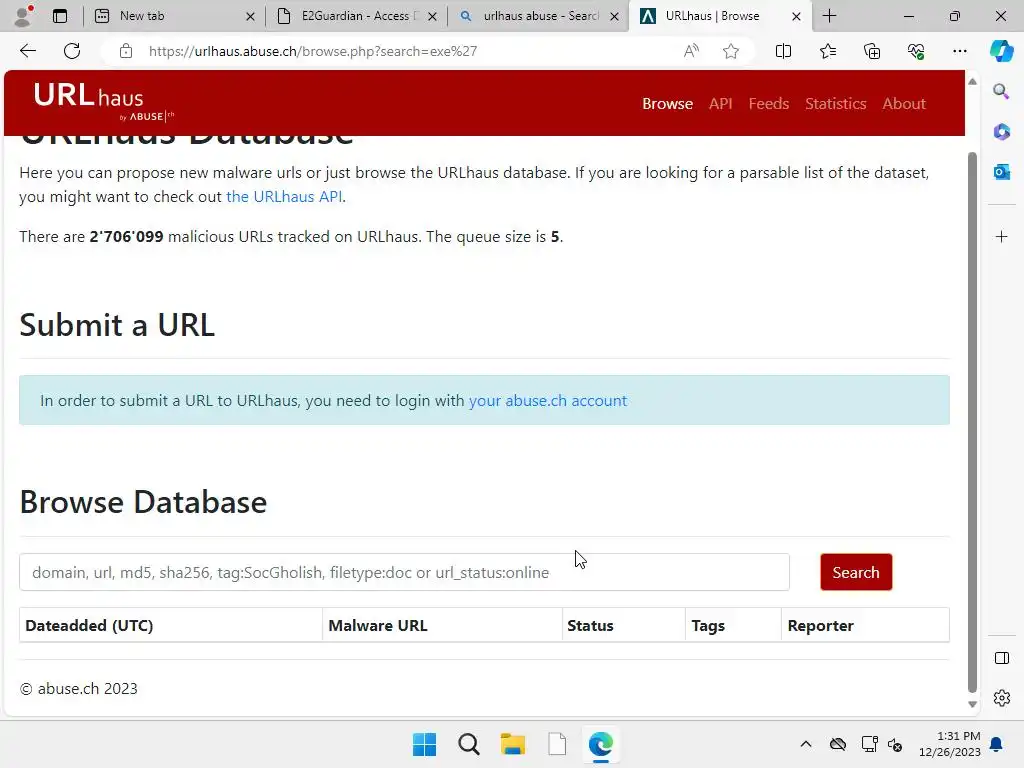Click the 2'706'099 malicious URLs count

pos(127,236)
